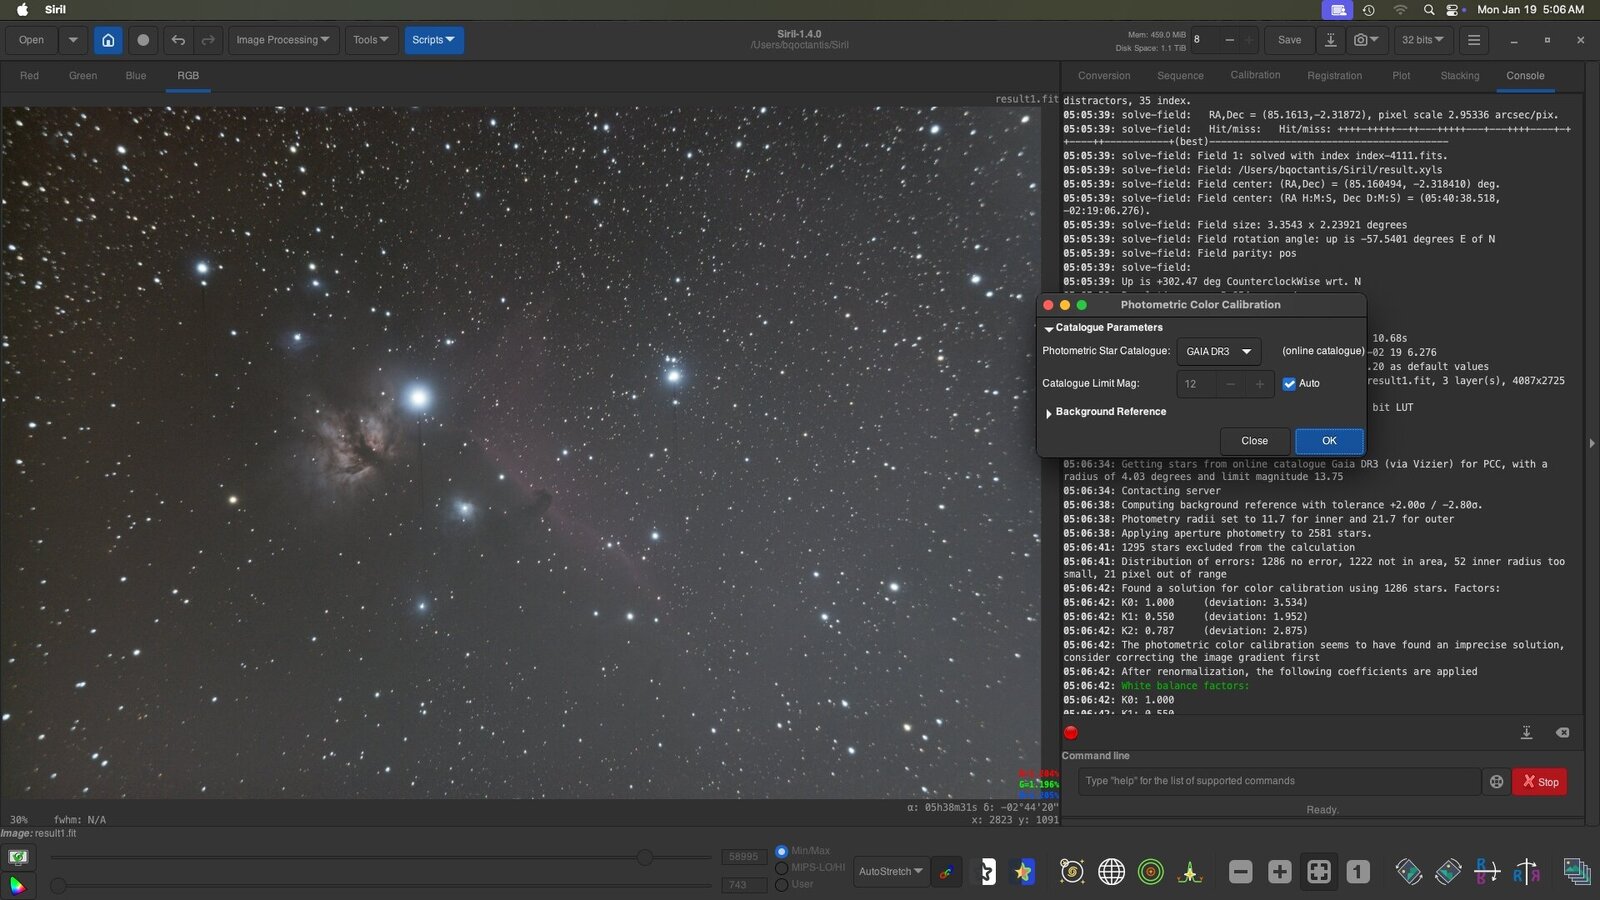
Task: Click Close in Photometric Color Calibration
Action: (x=1254, y=441)
